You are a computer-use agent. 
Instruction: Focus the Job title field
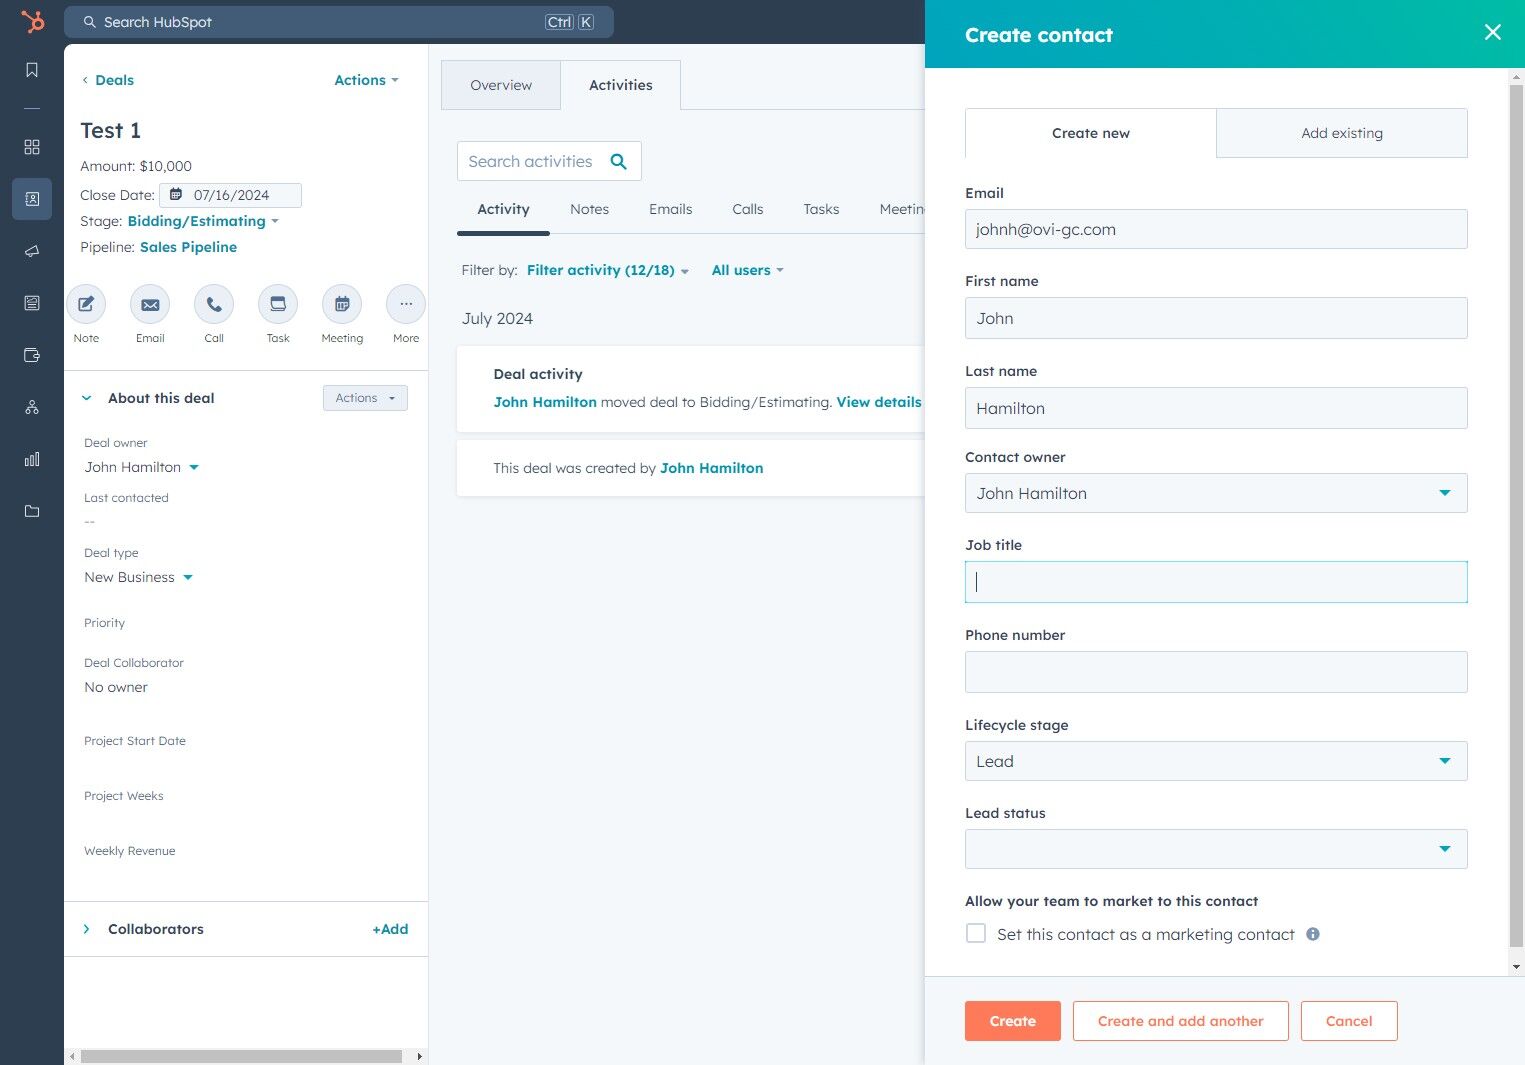(1216, 582)
